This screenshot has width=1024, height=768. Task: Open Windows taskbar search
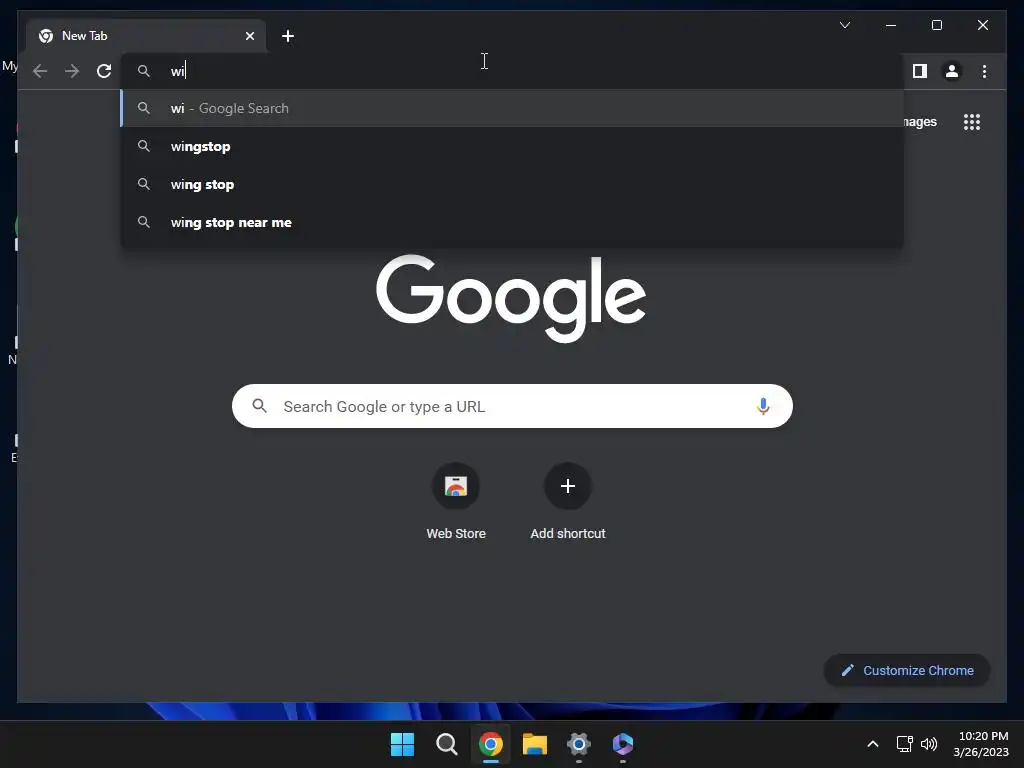(447, 744)
